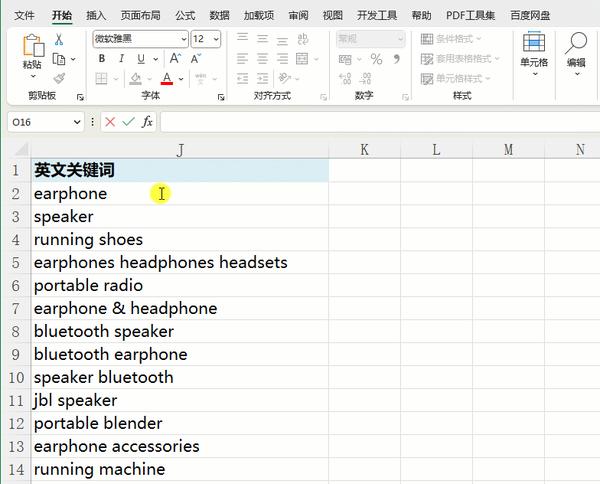Image resolution: width=600 pixels, height=484 pixels.
Task: Click the Name Box showing O16
Action: tap(46, 122)
